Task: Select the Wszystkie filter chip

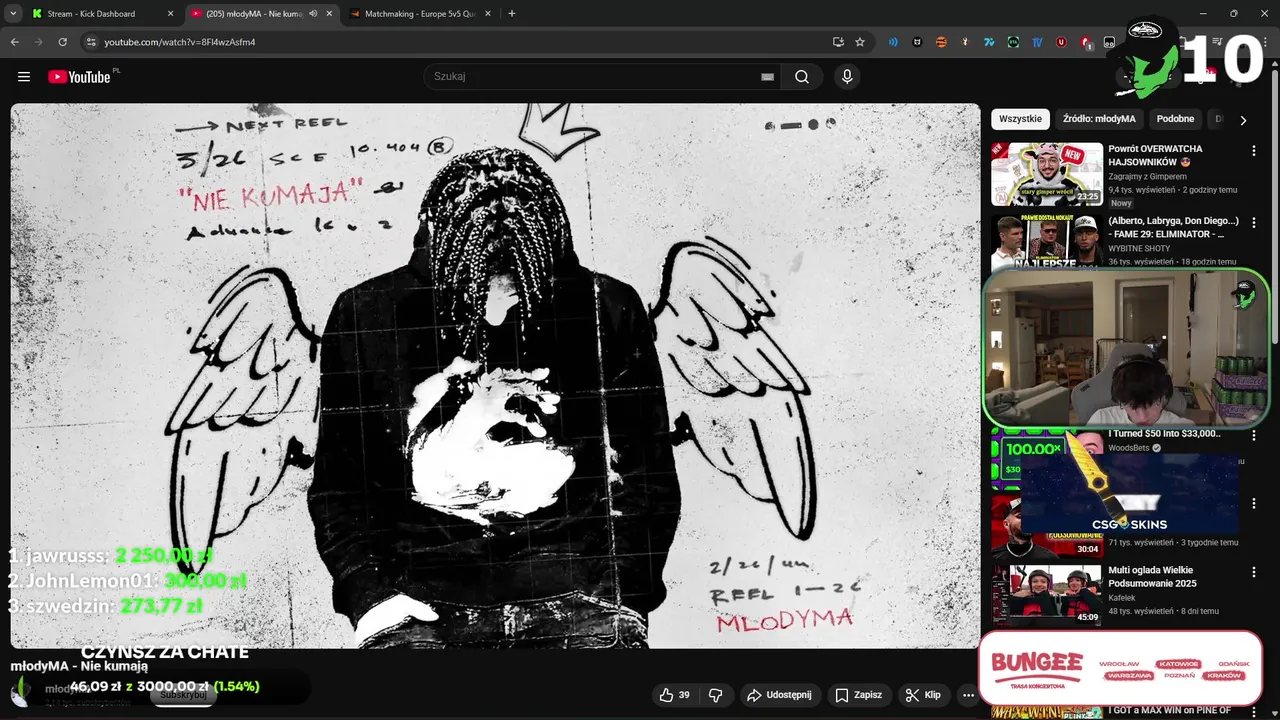Action: (1020, 119)
